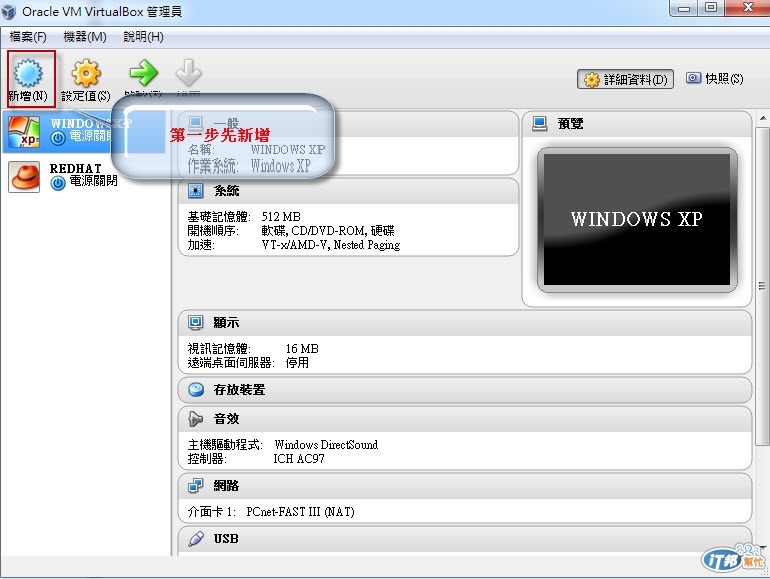The height and width of the screenshot is (579, 770).
Task: Click the WINDOWS XP preview thumbnail
Action: 637,220
